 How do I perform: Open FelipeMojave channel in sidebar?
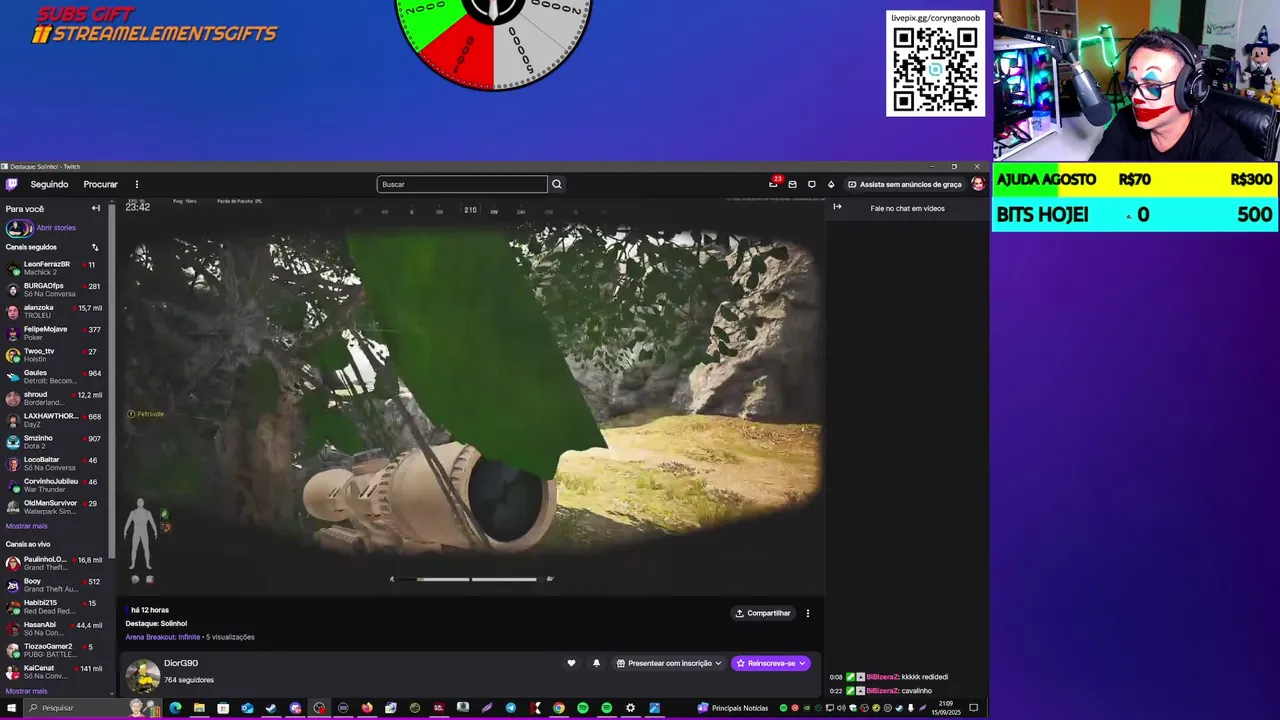coord(56,333)
